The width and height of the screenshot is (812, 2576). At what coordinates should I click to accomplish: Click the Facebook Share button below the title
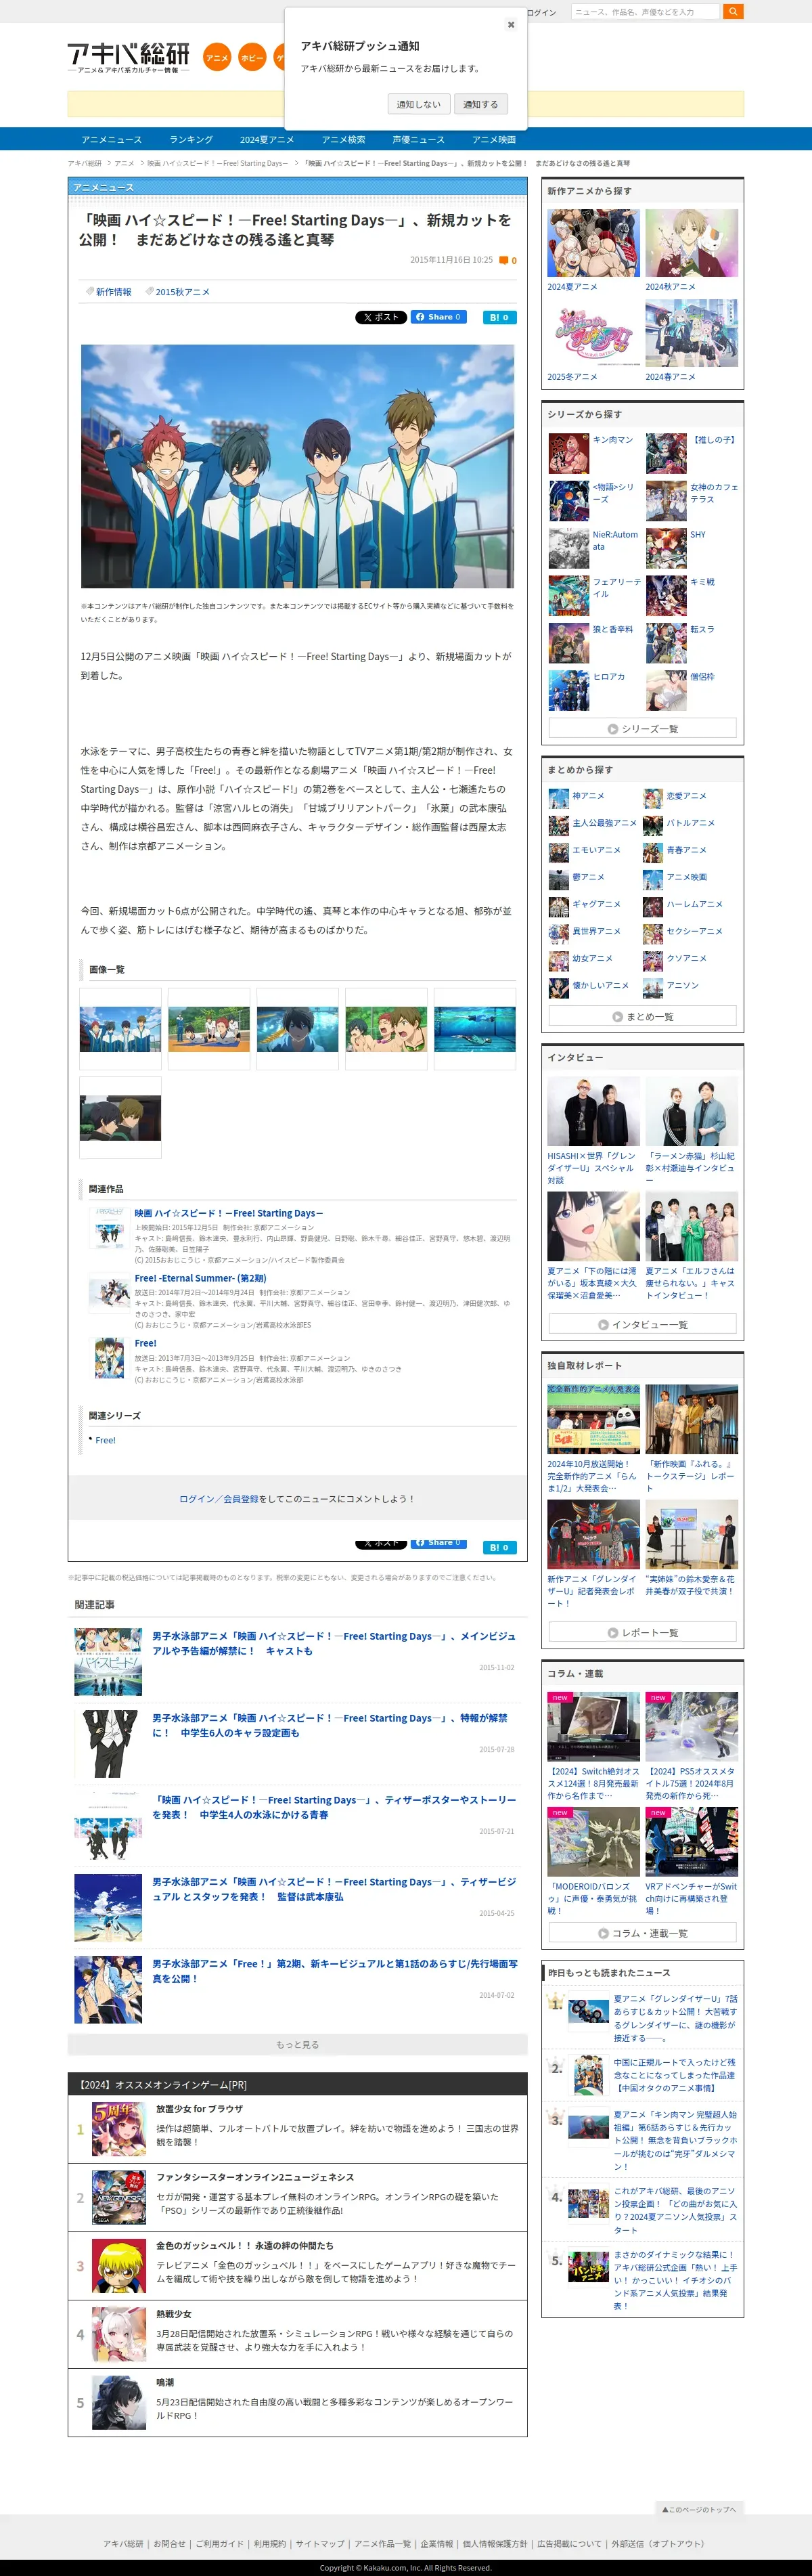pyautogui.click(x=439, y=317)
